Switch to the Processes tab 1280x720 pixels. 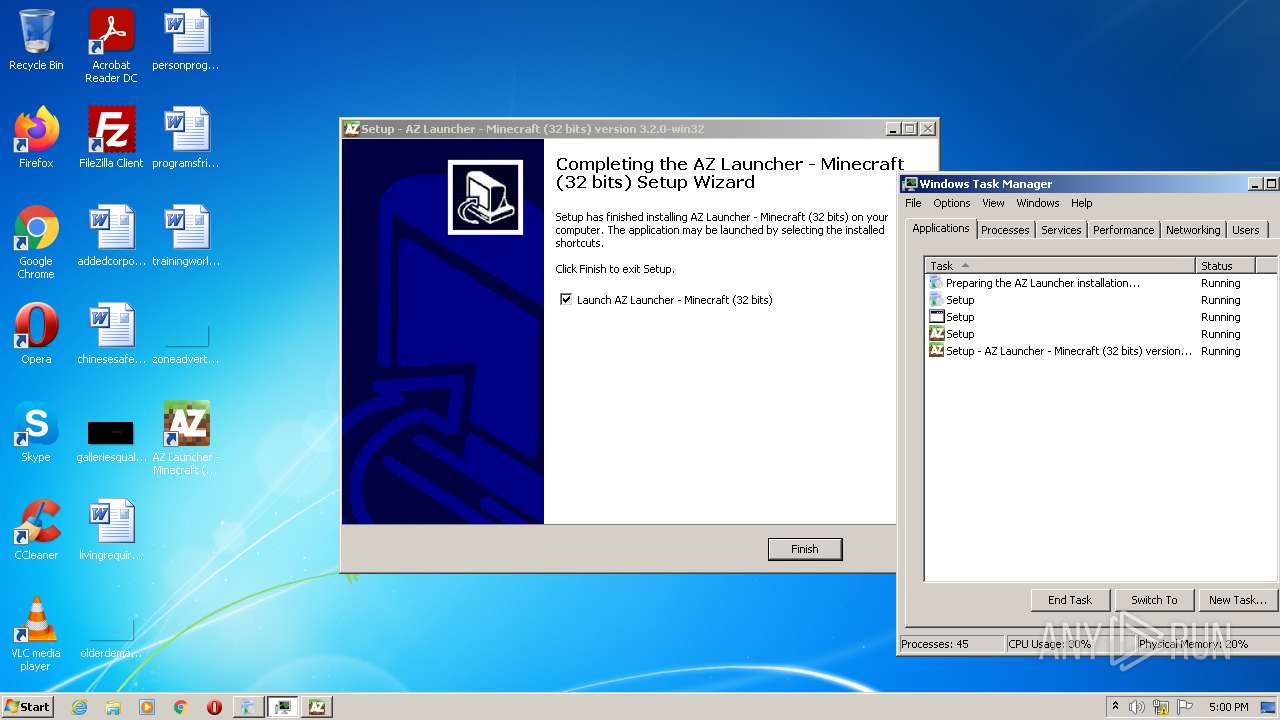click(x=1005, y=230)
